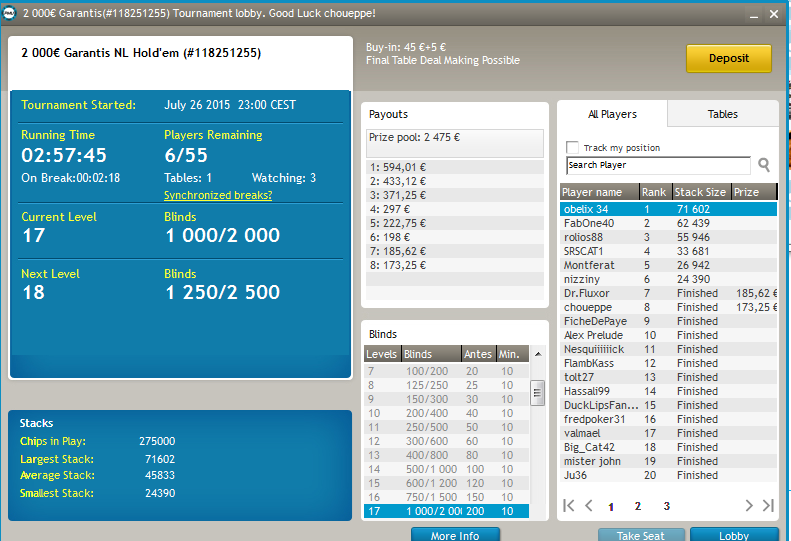Go to next page of players

[x=749, y=506]
